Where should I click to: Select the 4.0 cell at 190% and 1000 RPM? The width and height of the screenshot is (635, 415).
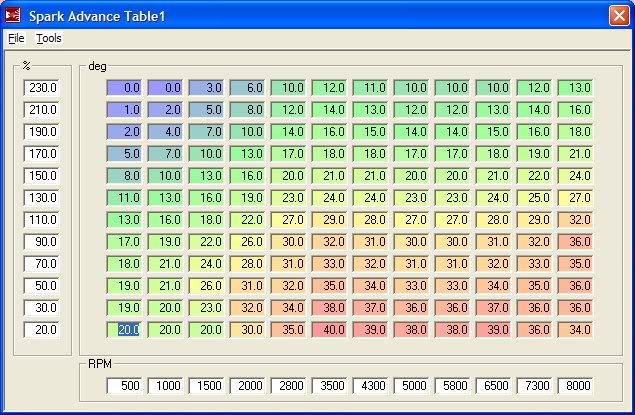click(x=165, y=132)
